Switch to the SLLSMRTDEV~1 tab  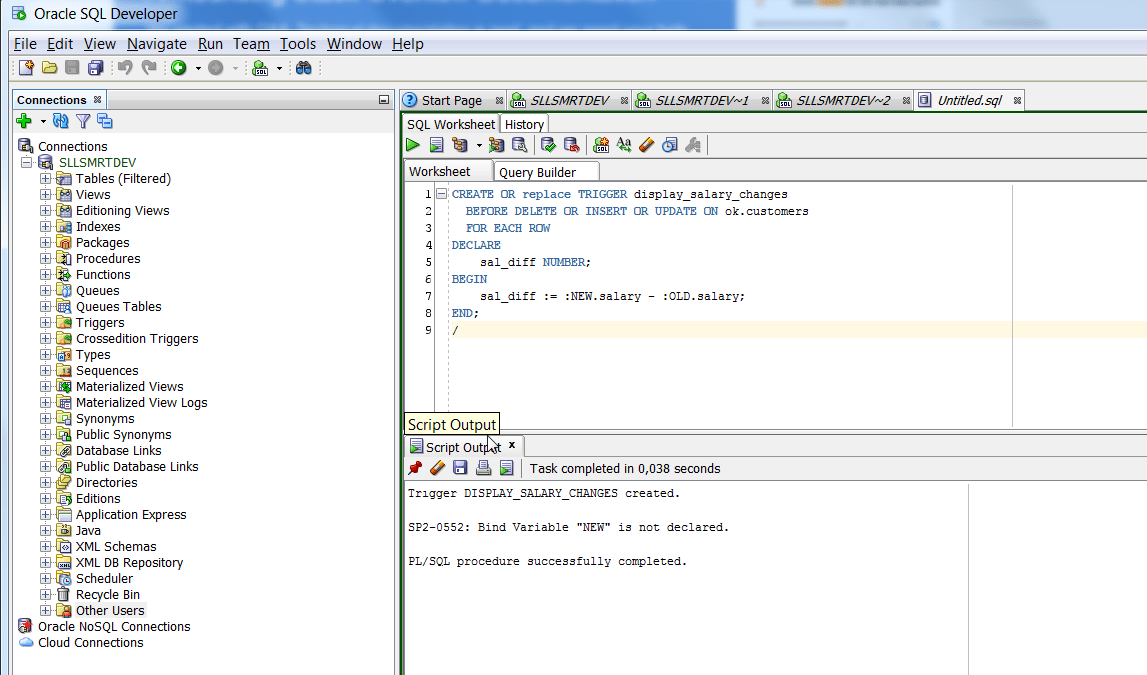(702, 100)
